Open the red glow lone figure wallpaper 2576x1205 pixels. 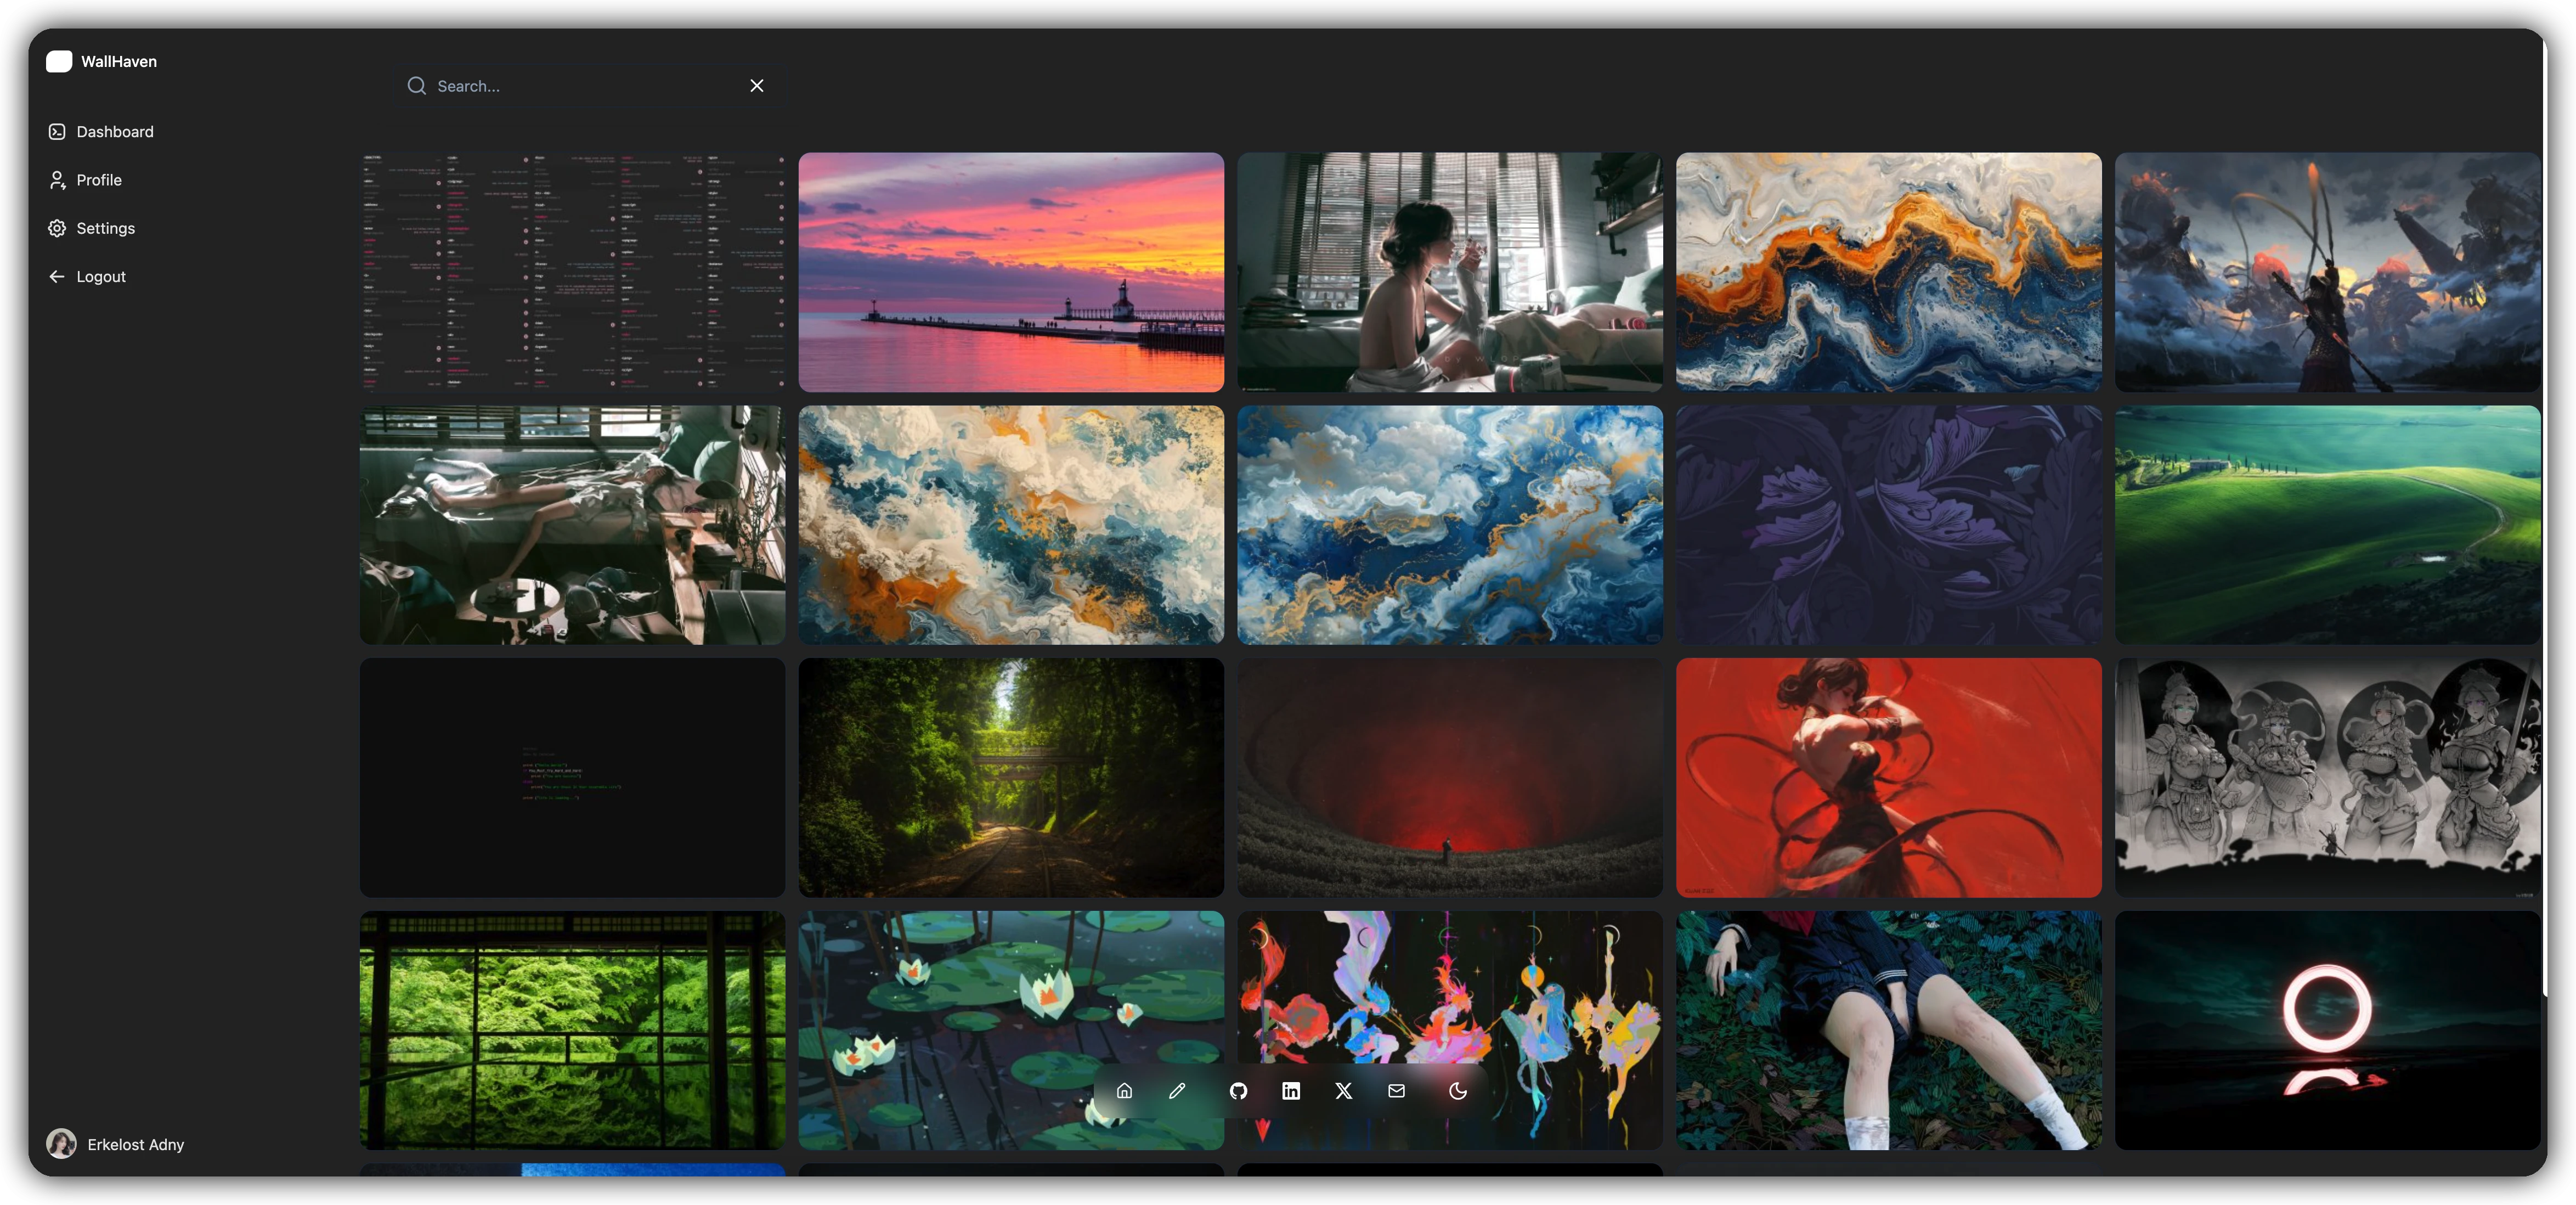[1450, 778]
